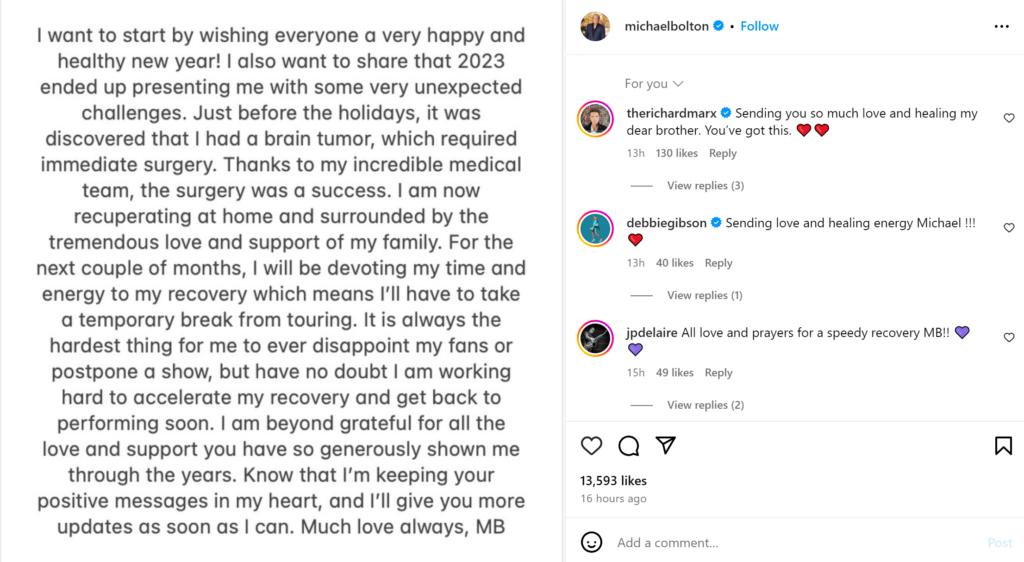Expand the For you comment sorting dropdown
Screen dimensions: 1024x562
[x=654, y=84]
